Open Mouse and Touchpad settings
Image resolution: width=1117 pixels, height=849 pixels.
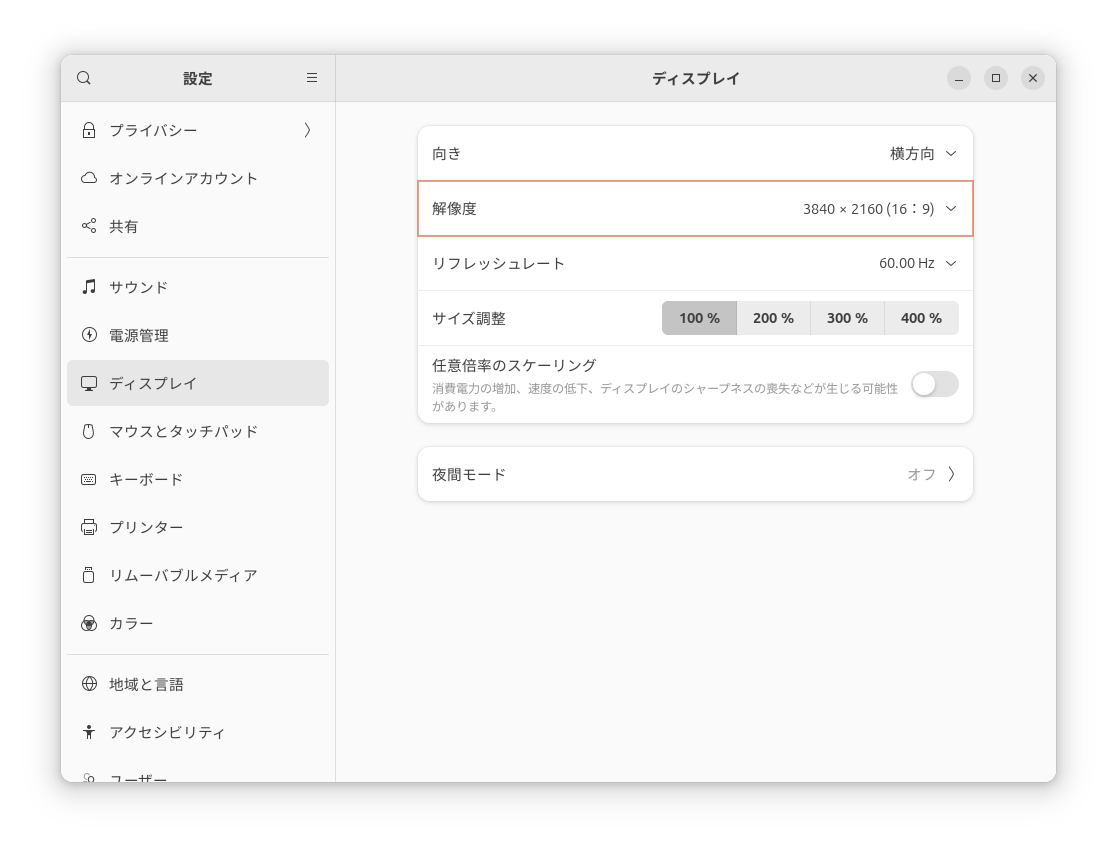(184, 431)
